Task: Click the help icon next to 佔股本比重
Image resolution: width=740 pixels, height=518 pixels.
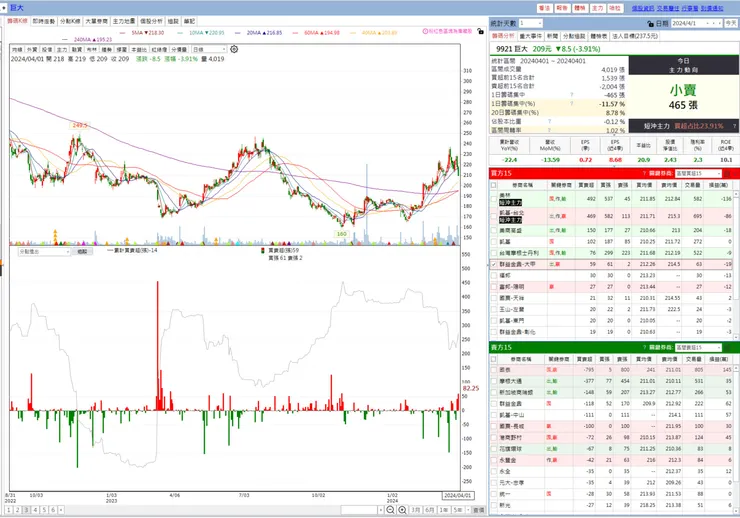Action: [549, 121]
